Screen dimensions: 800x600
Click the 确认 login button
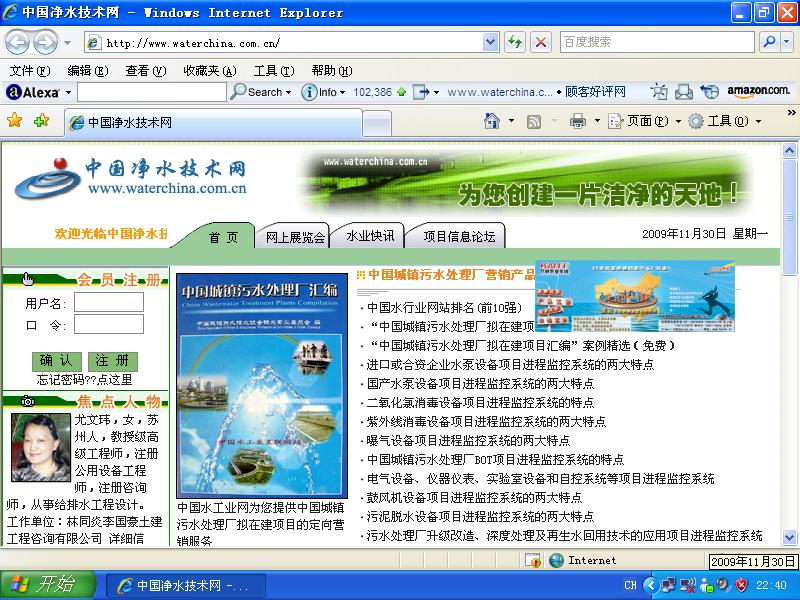point(57,361)
